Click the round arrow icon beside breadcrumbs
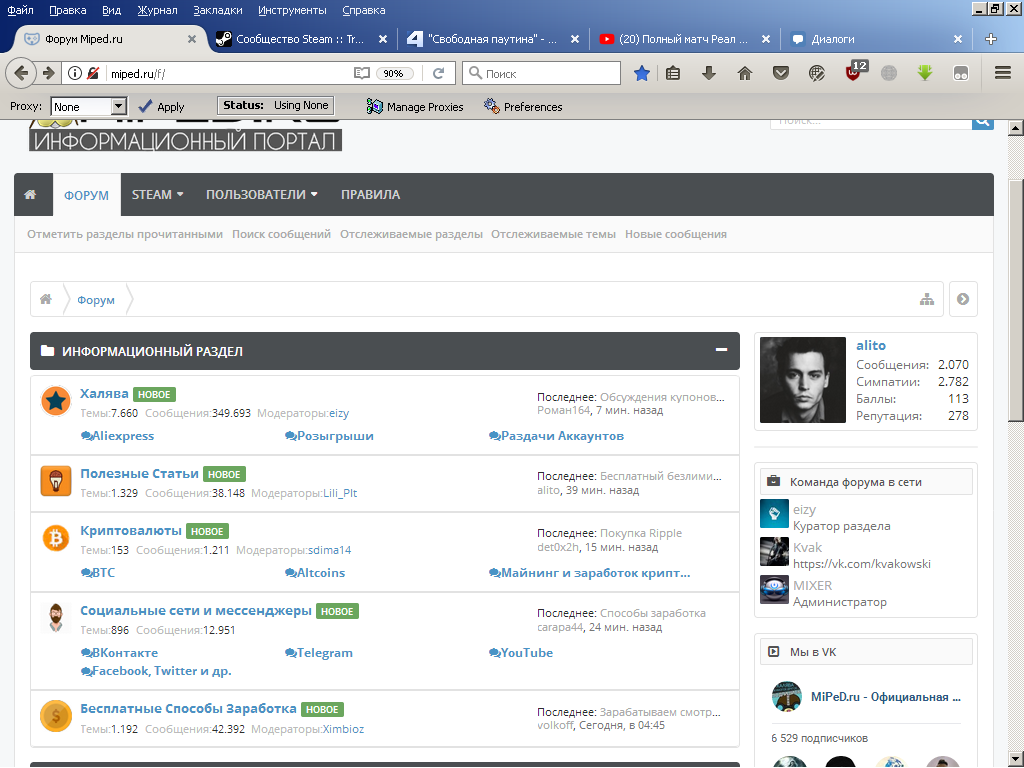1024x768 pixels. (x=963, y=299)
